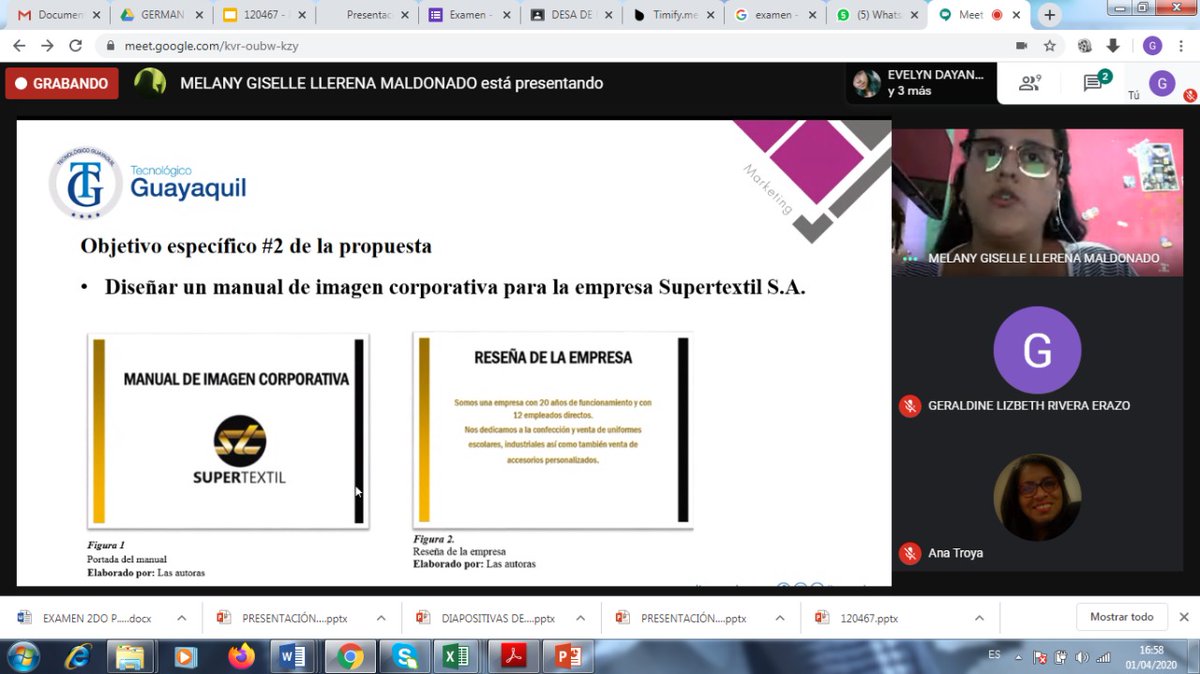Click the 'Objetivo específico #2 de la propuesta' heading
Screen dimensions: 1200x674
click(x=256, y=246)
